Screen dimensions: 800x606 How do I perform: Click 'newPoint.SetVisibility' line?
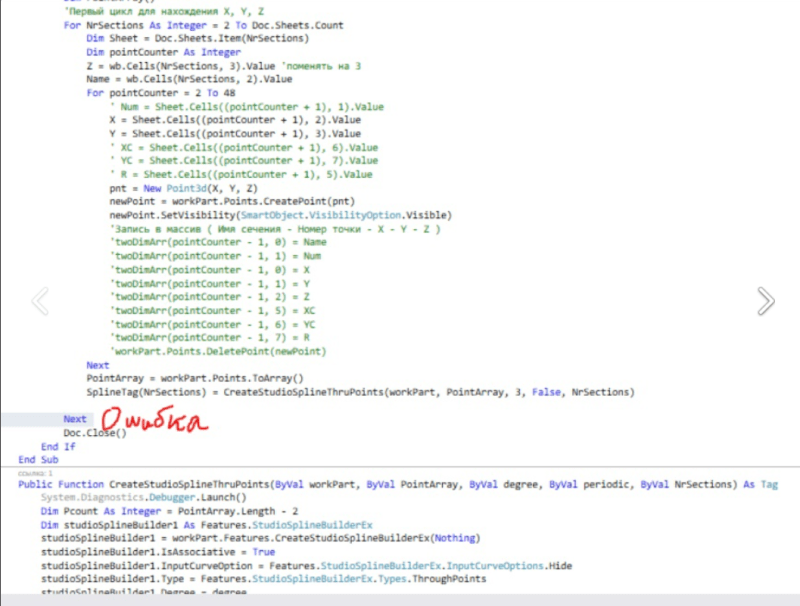(x=281, y=215)
